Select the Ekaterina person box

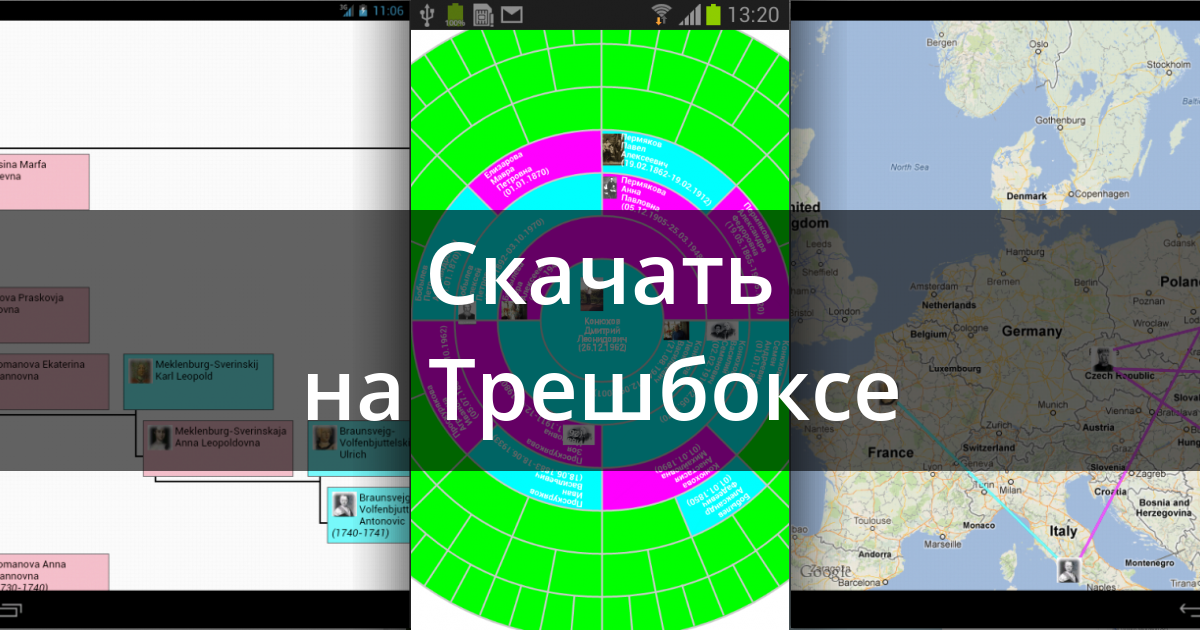[x=55, y=381]
